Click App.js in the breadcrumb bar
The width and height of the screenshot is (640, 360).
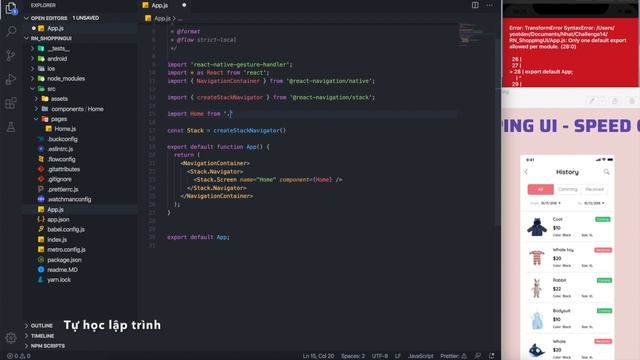coord(162,18)
